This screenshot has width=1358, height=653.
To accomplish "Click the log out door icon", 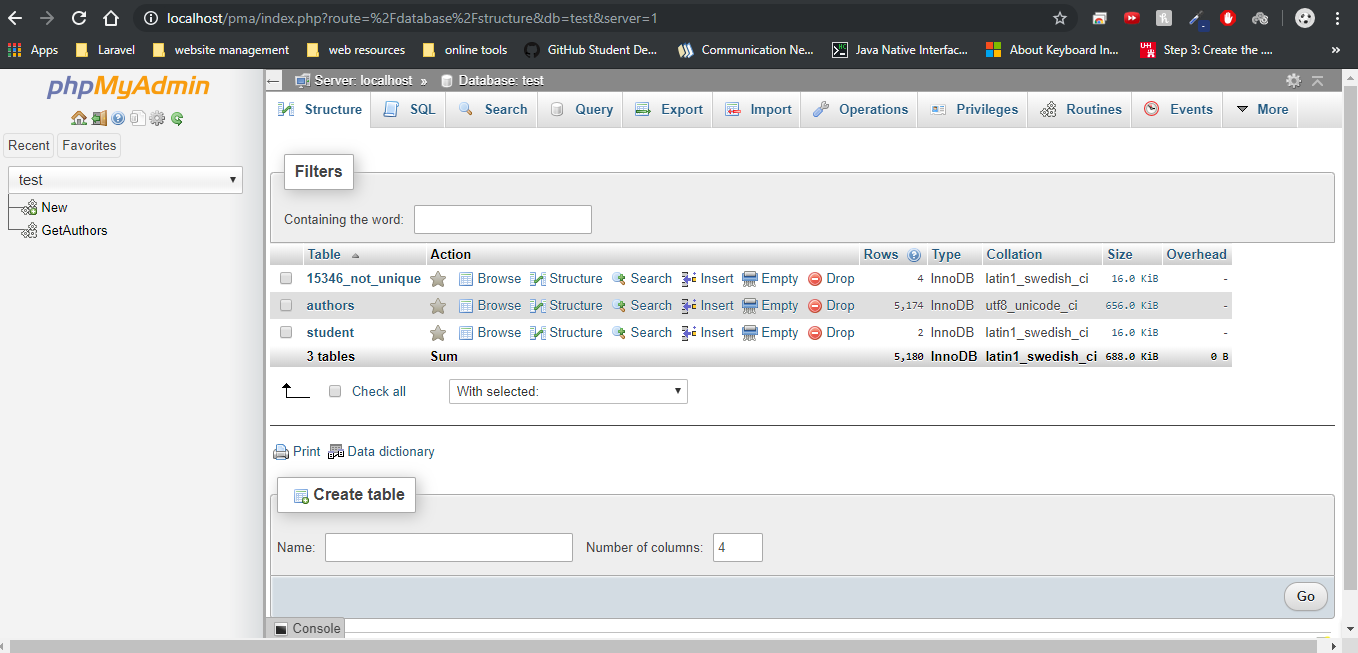I will click(x=99, y=118).
